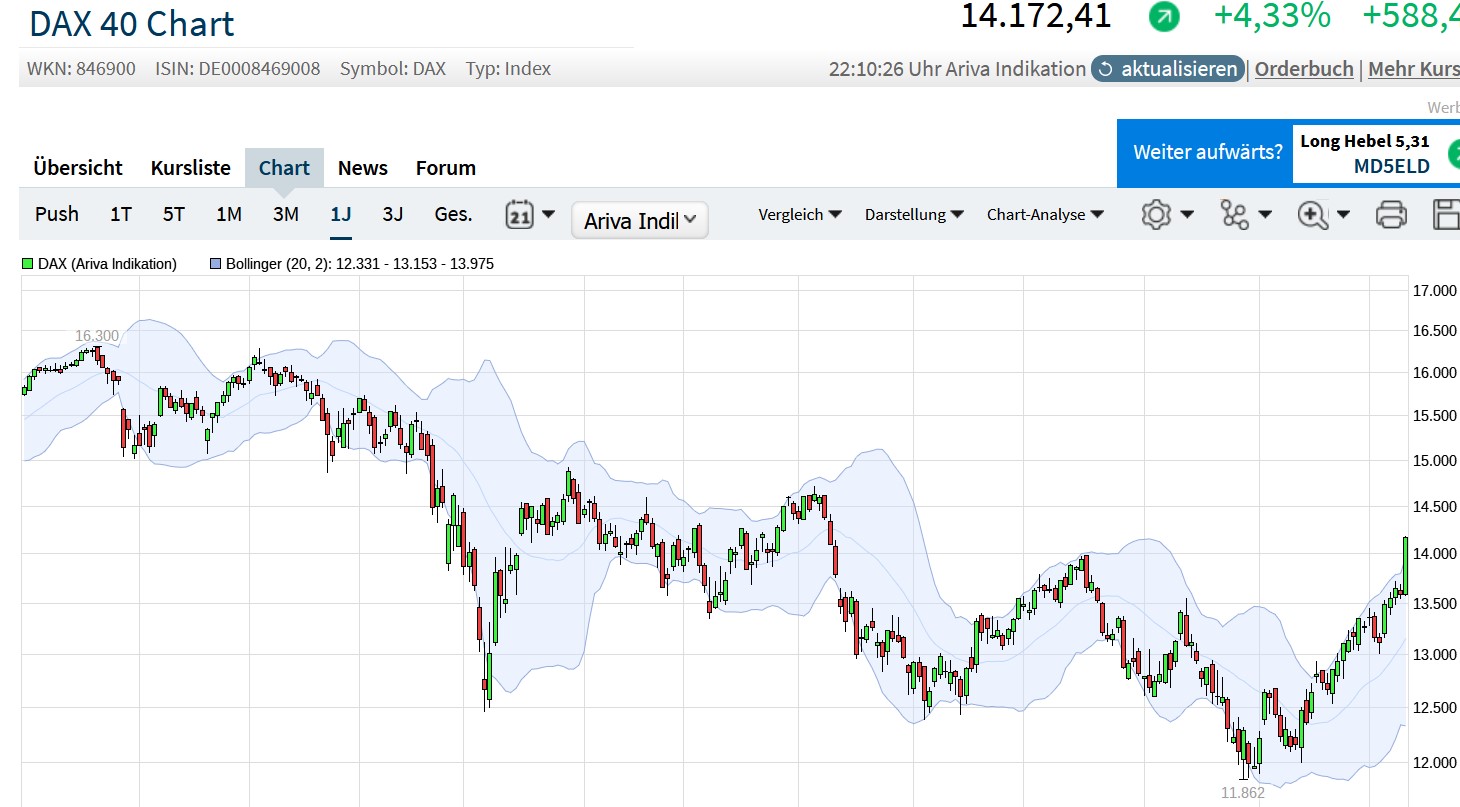
Task: Open the Darstellung dropdown menu
Action: click(x=913, y=214)
